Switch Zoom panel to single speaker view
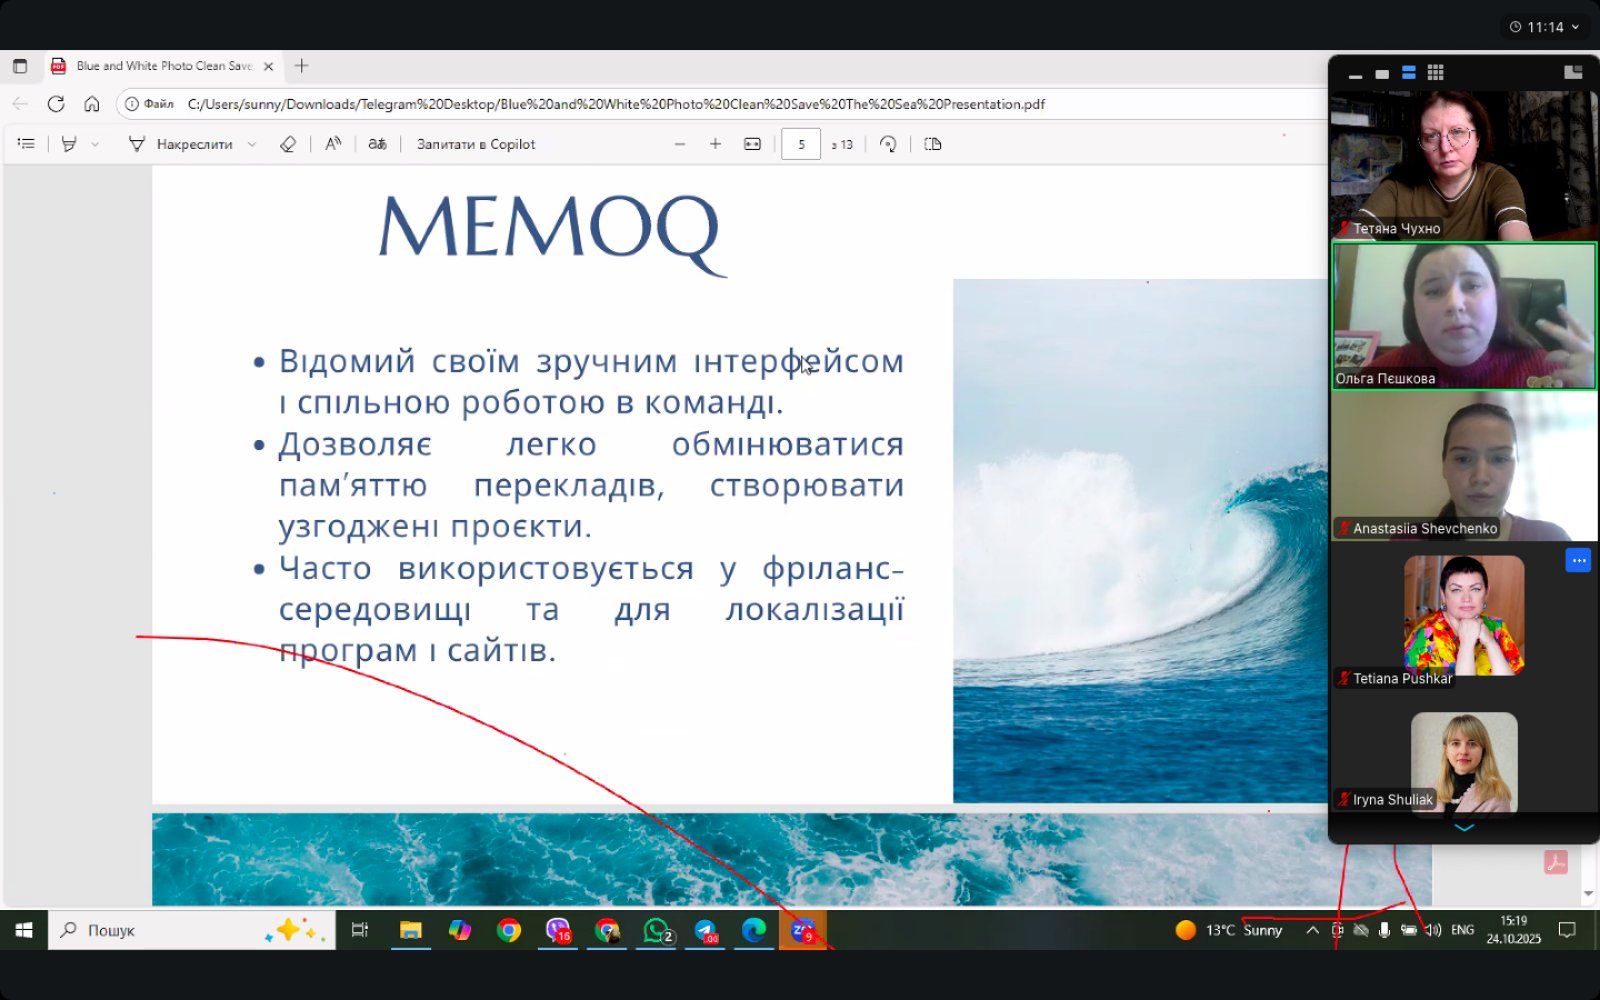 coord(1382,74)
